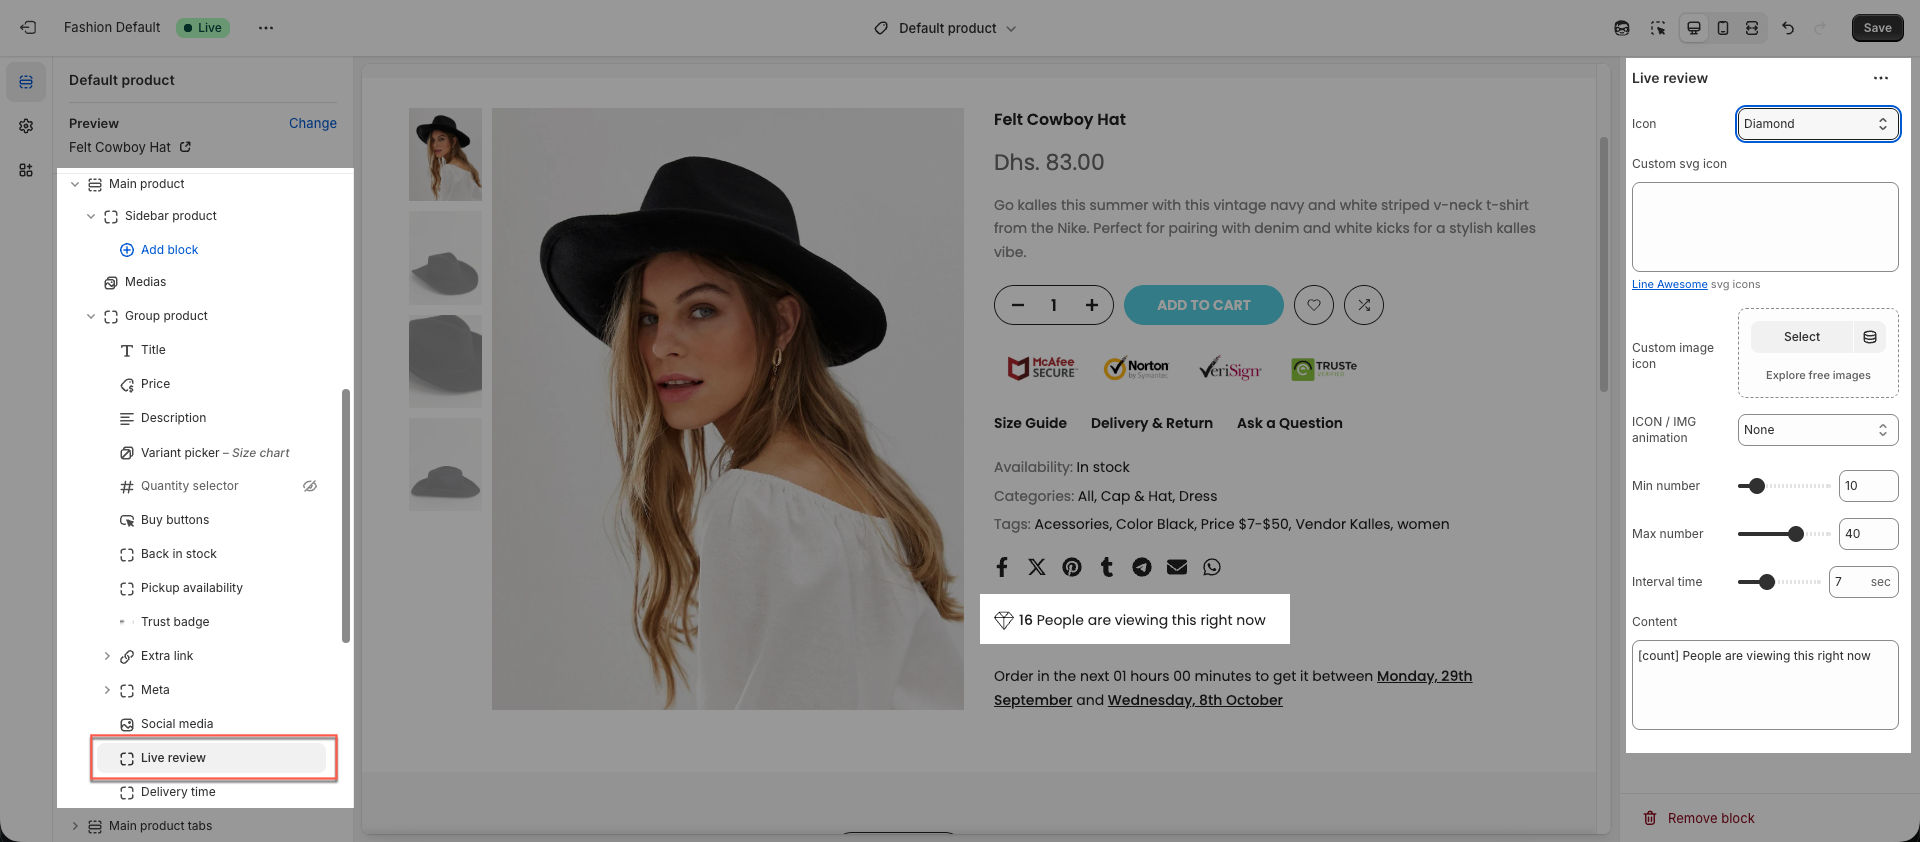Expand the Extra link block
The height and width of the screenshot is (842, 1920).
coord(107,656)
